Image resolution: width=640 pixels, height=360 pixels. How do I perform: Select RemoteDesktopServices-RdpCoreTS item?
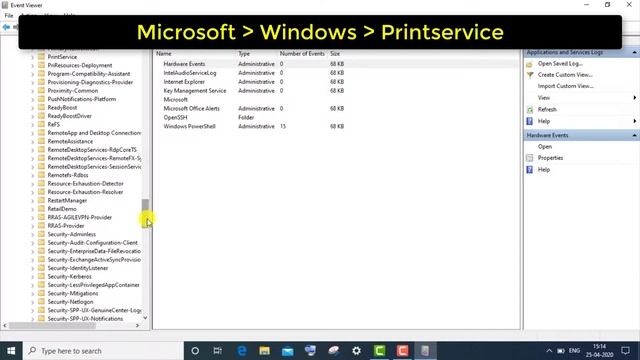tap(92, 150)
